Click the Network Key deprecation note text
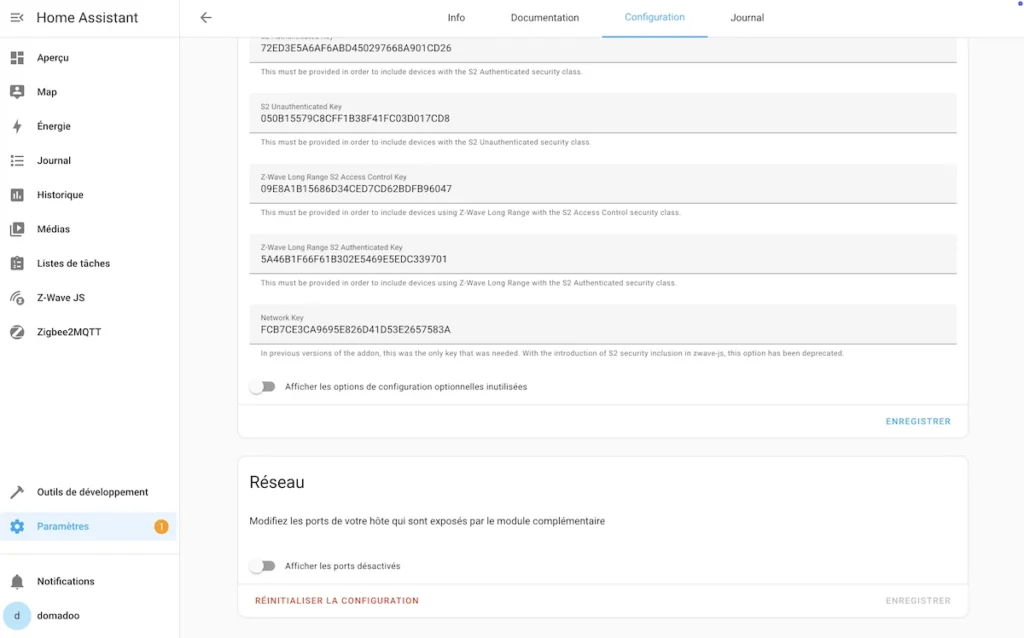 point(552,353)
